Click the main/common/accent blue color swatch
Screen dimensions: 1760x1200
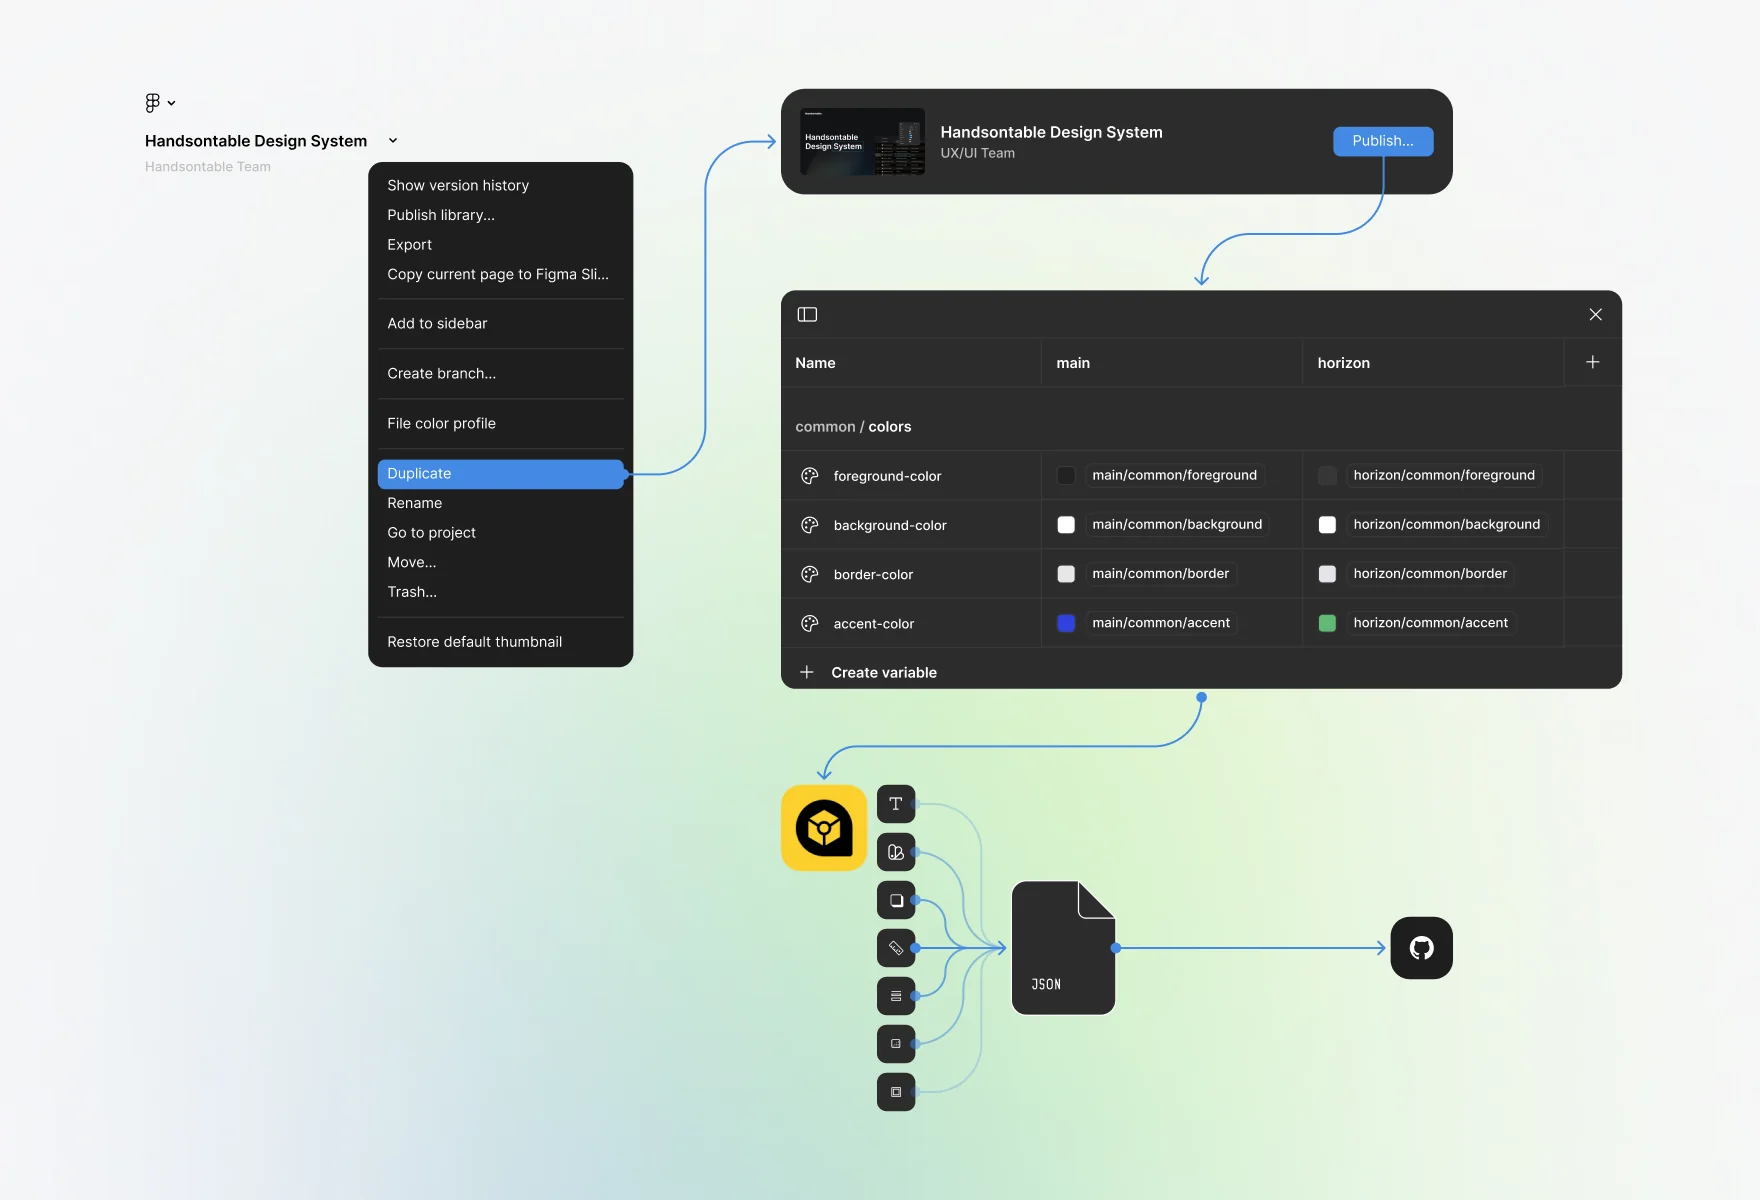coord(1066,623)
